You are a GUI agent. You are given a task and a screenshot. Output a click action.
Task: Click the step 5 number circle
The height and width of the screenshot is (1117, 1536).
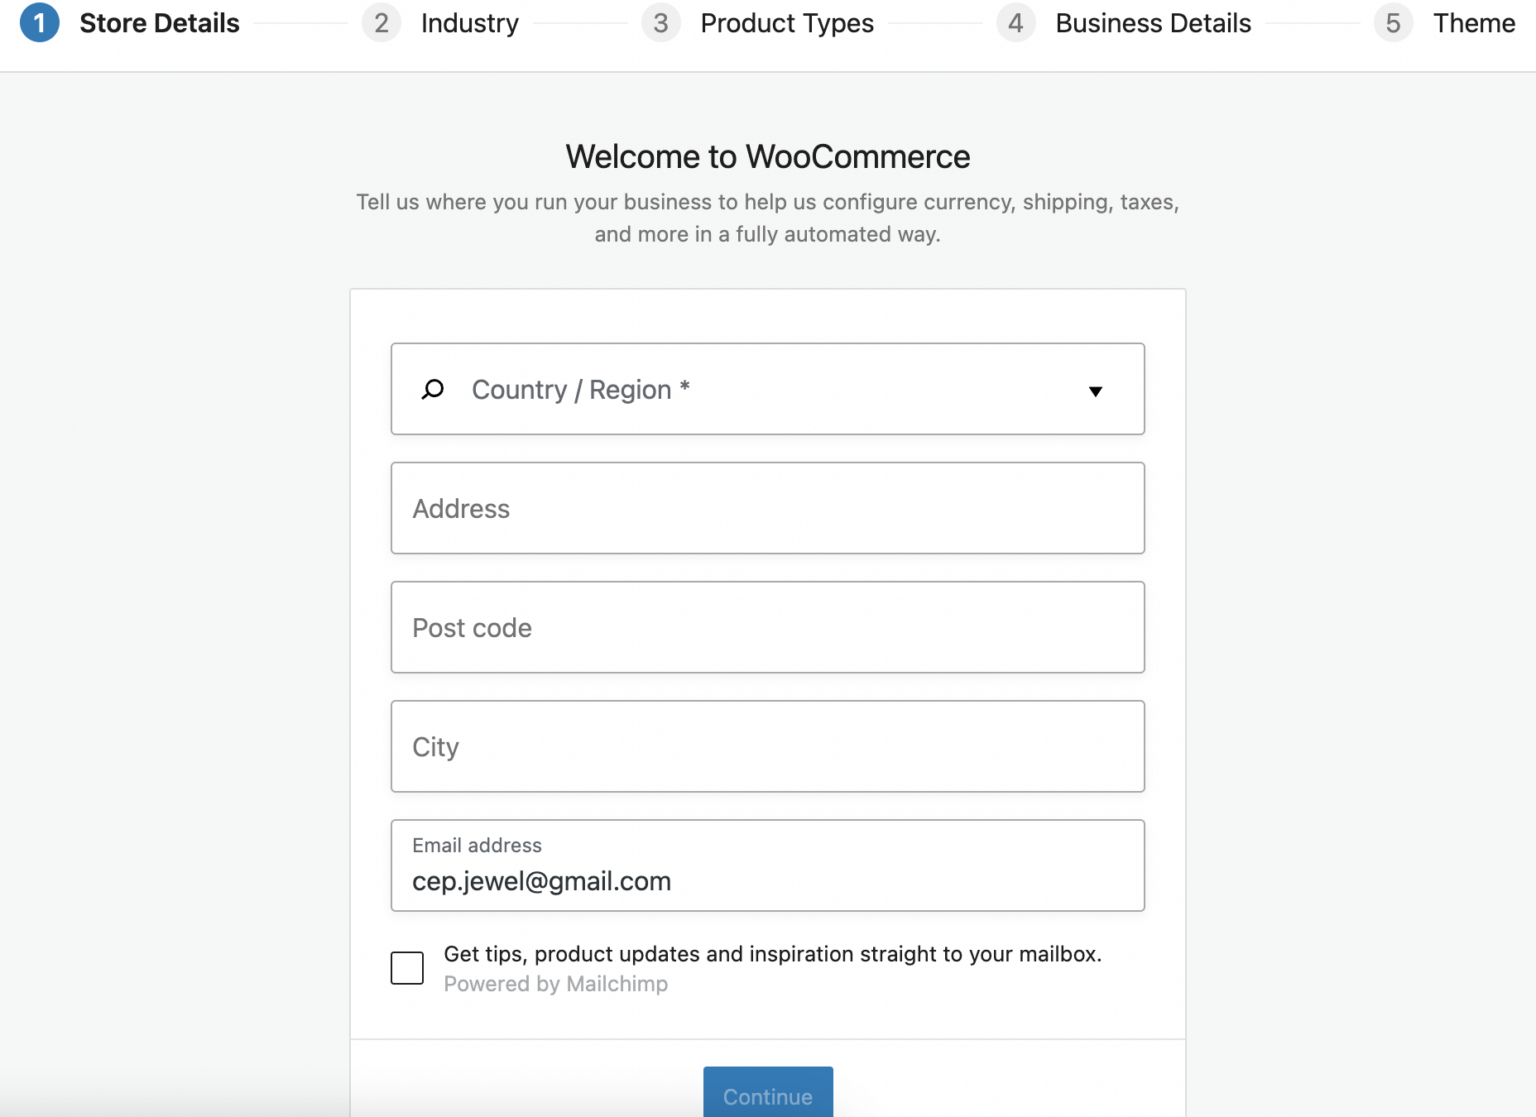pos(1393,22)
